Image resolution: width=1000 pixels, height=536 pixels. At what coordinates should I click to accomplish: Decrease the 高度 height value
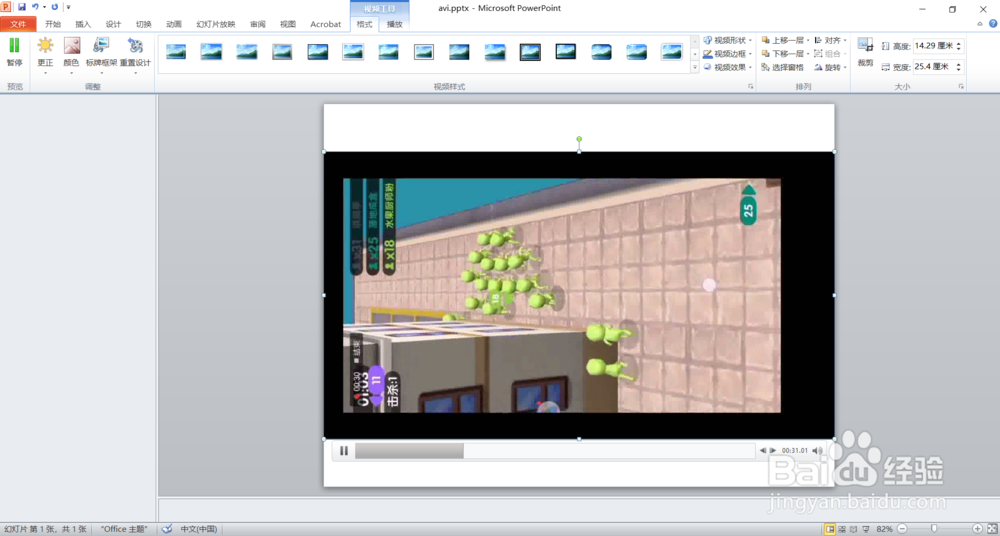pyautogui.click(x=959, y=49)
